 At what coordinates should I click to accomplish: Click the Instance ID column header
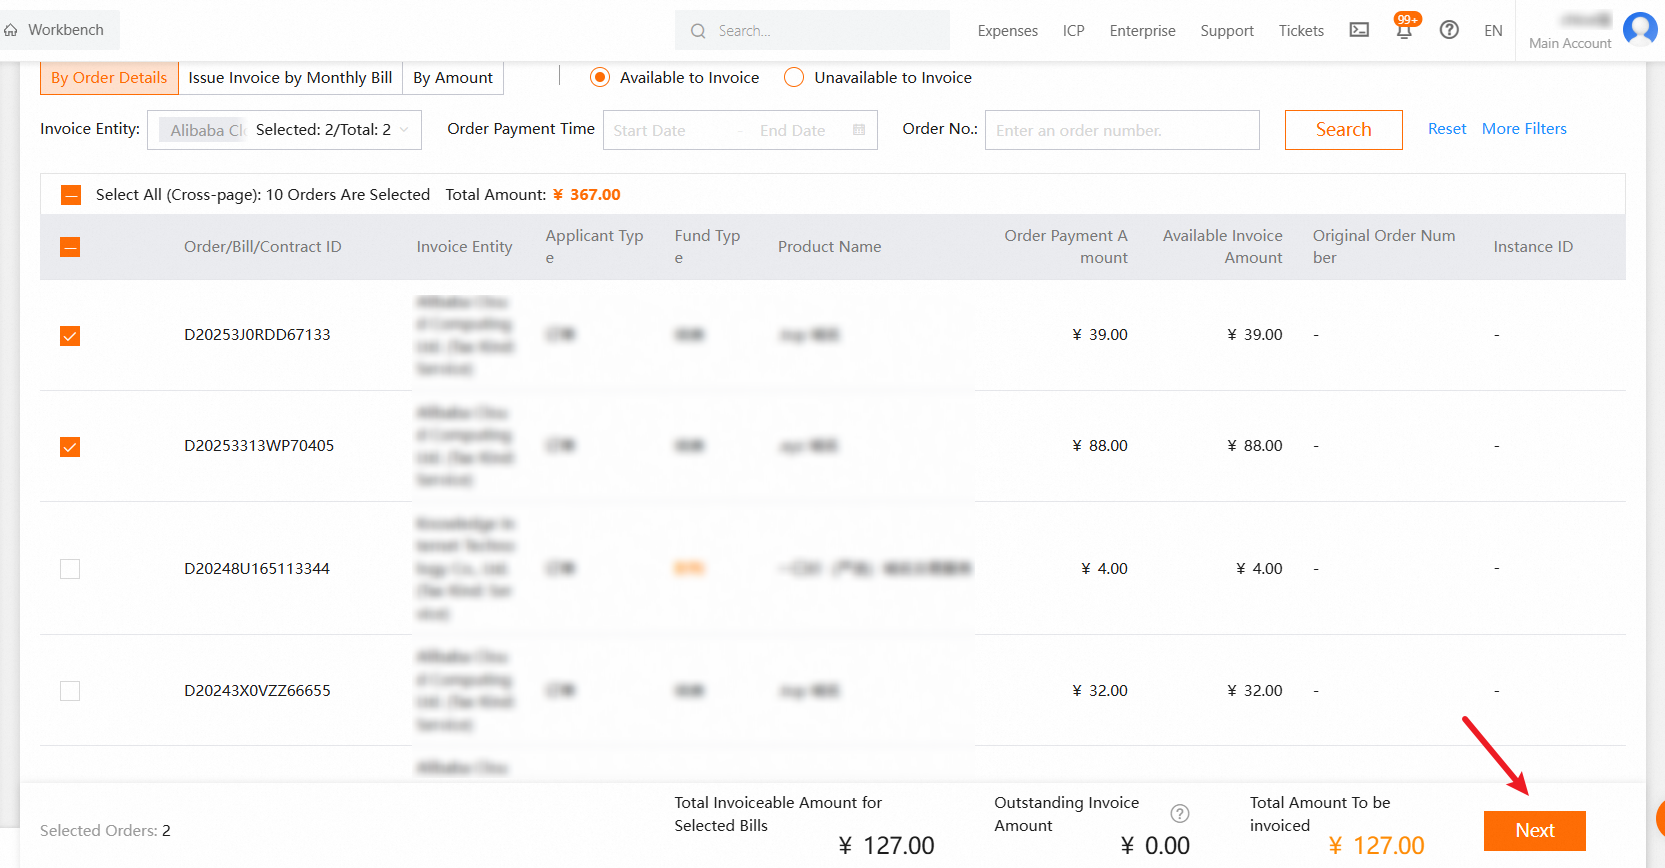1533,247
